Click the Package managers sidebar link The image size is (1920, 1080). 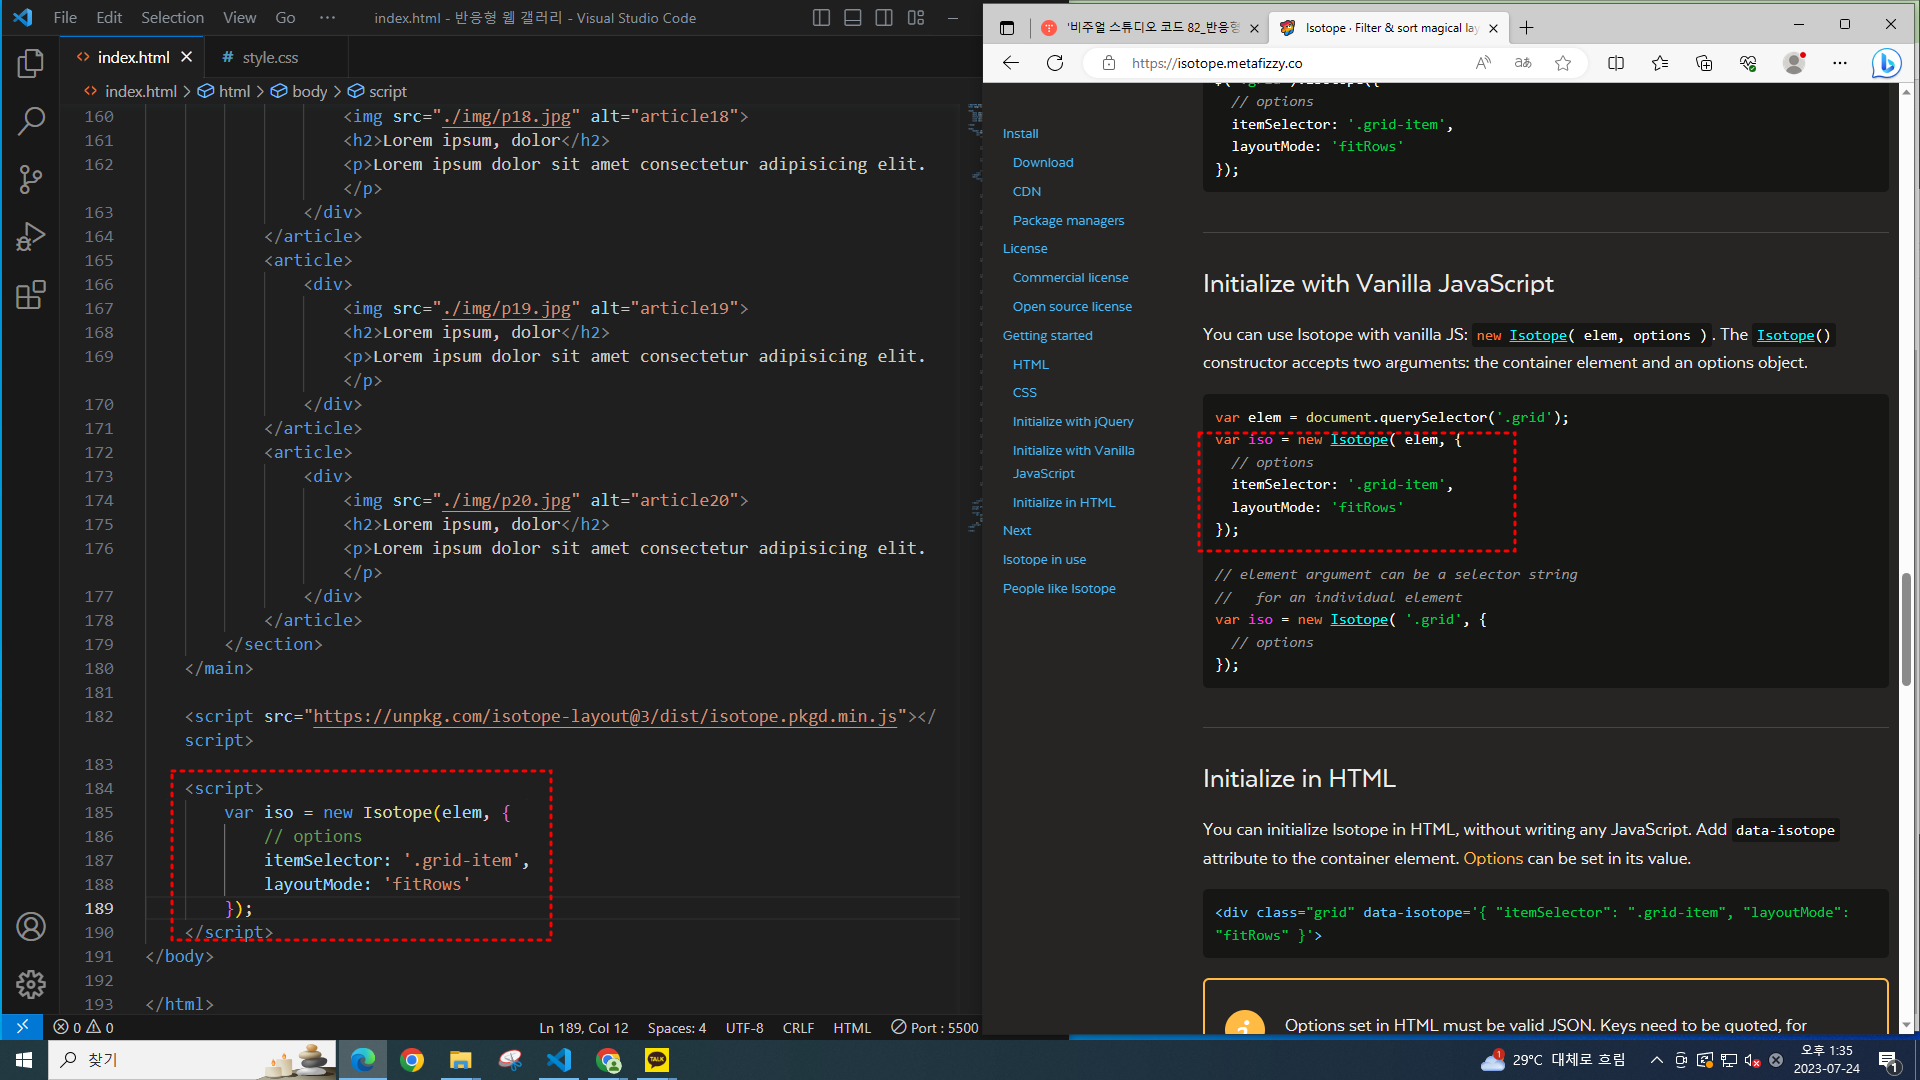point(1068,220)
